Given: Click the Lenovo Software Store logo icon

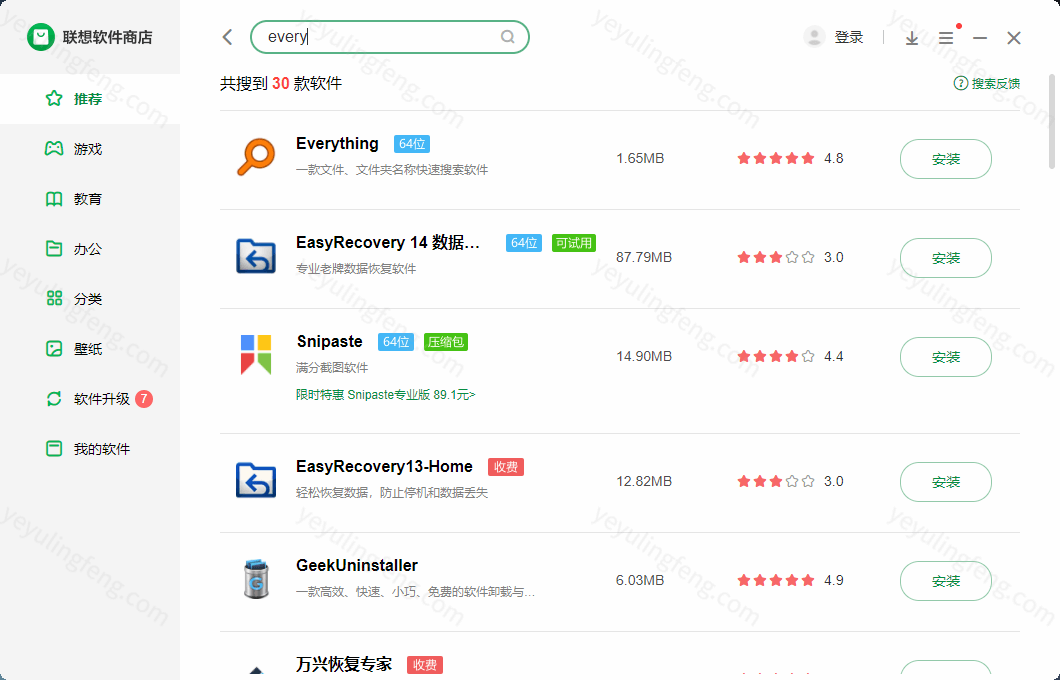Looking at the screenshot, I should (x=41, y=37).
